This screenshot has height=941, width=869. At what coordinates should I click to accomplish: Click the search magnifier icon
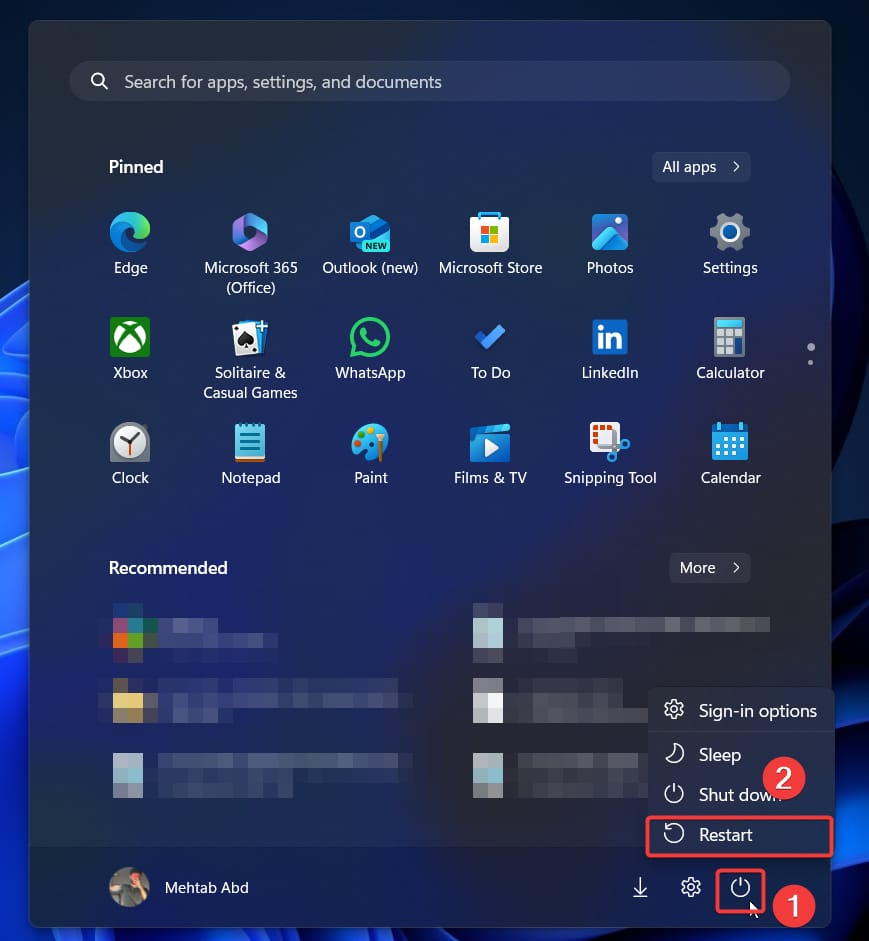click(x=99, y=81)
